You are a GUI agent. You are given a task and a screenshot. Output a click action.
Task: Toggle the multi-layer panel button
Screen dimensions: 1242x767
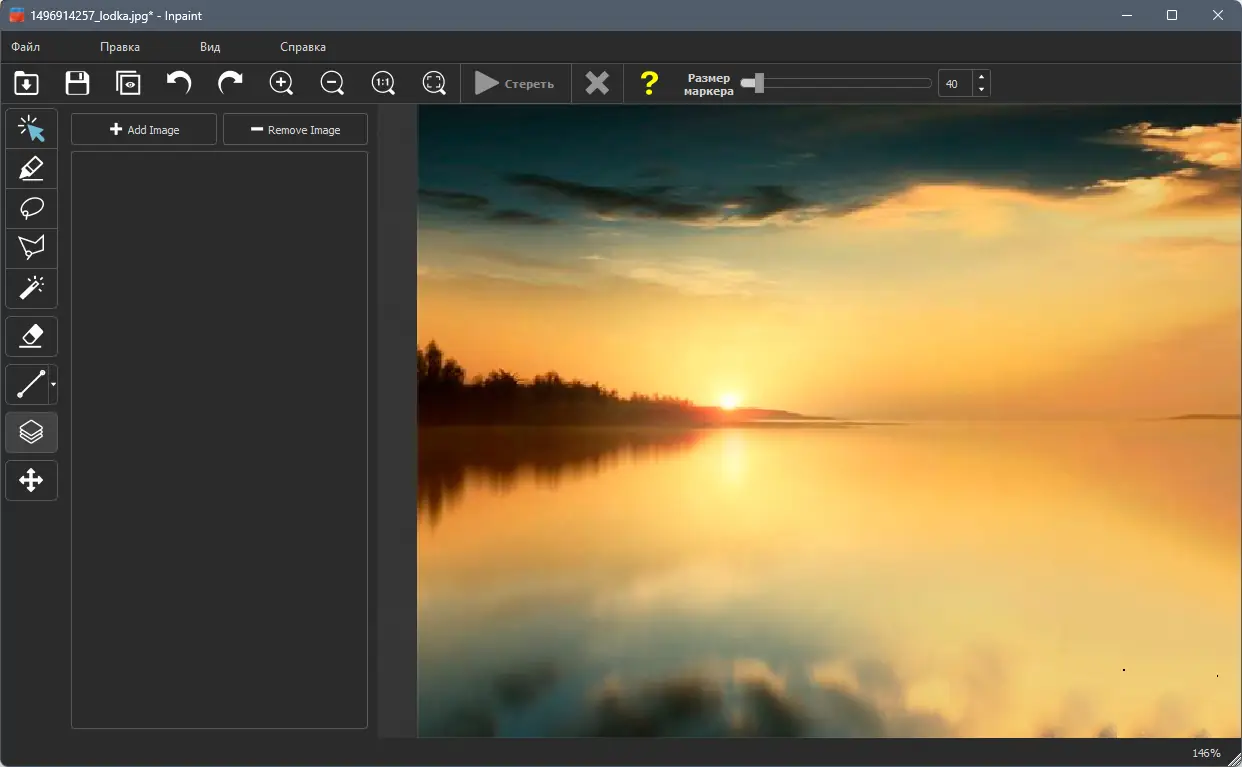[31, 432]
